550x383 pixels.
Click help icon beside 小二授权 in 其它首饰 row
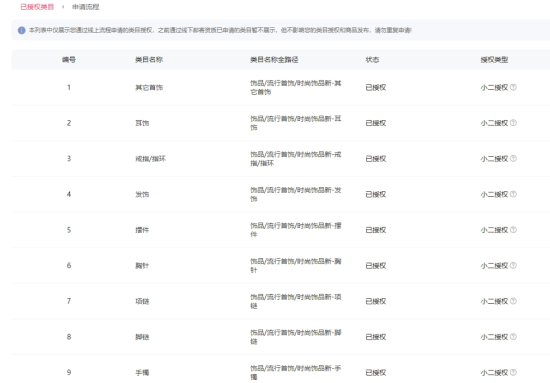click(x=513, y=87)
